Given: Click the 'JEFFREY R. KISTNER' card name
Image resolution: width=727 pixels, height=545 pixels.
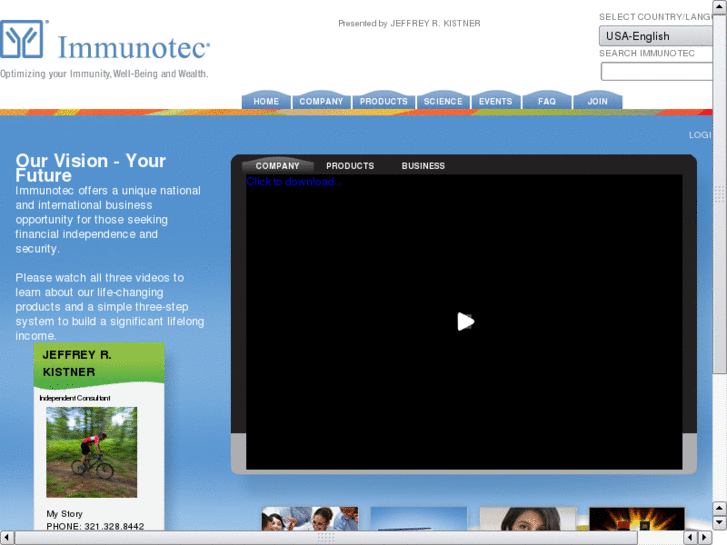Looking at the screenshot, I should 77,363.
